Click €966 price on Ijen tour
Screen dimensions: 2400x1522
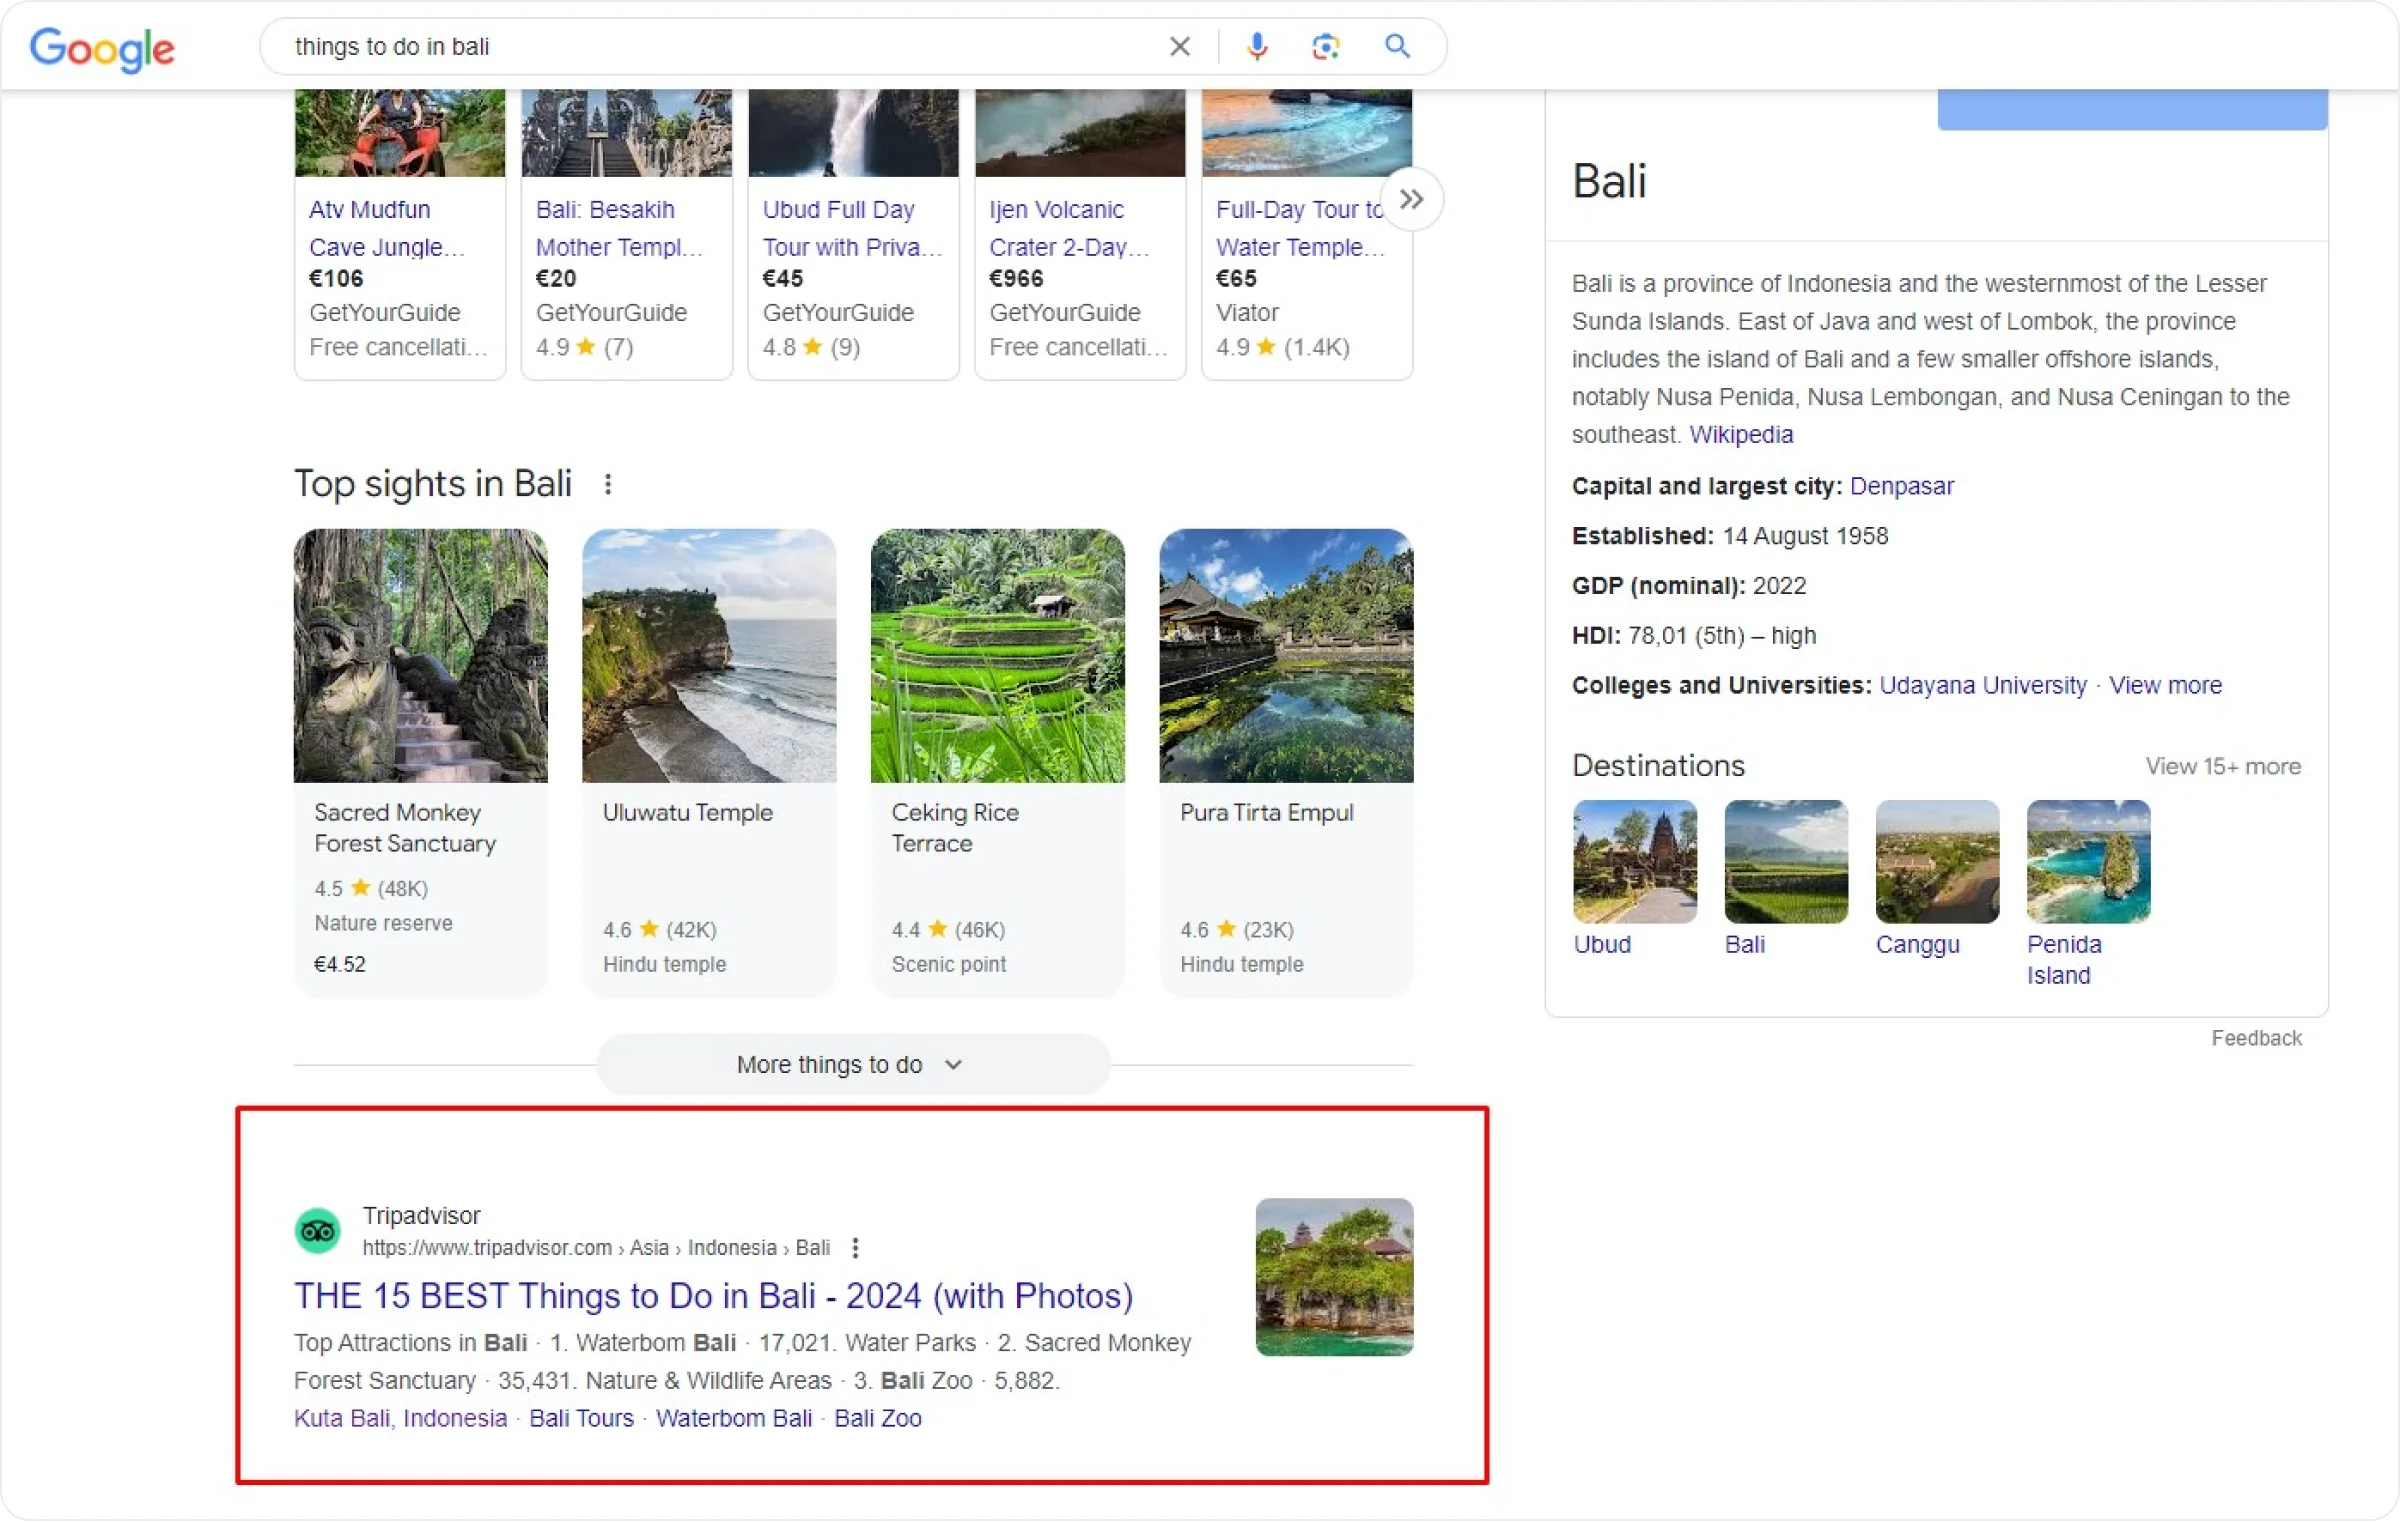[x=1016, y=279]
